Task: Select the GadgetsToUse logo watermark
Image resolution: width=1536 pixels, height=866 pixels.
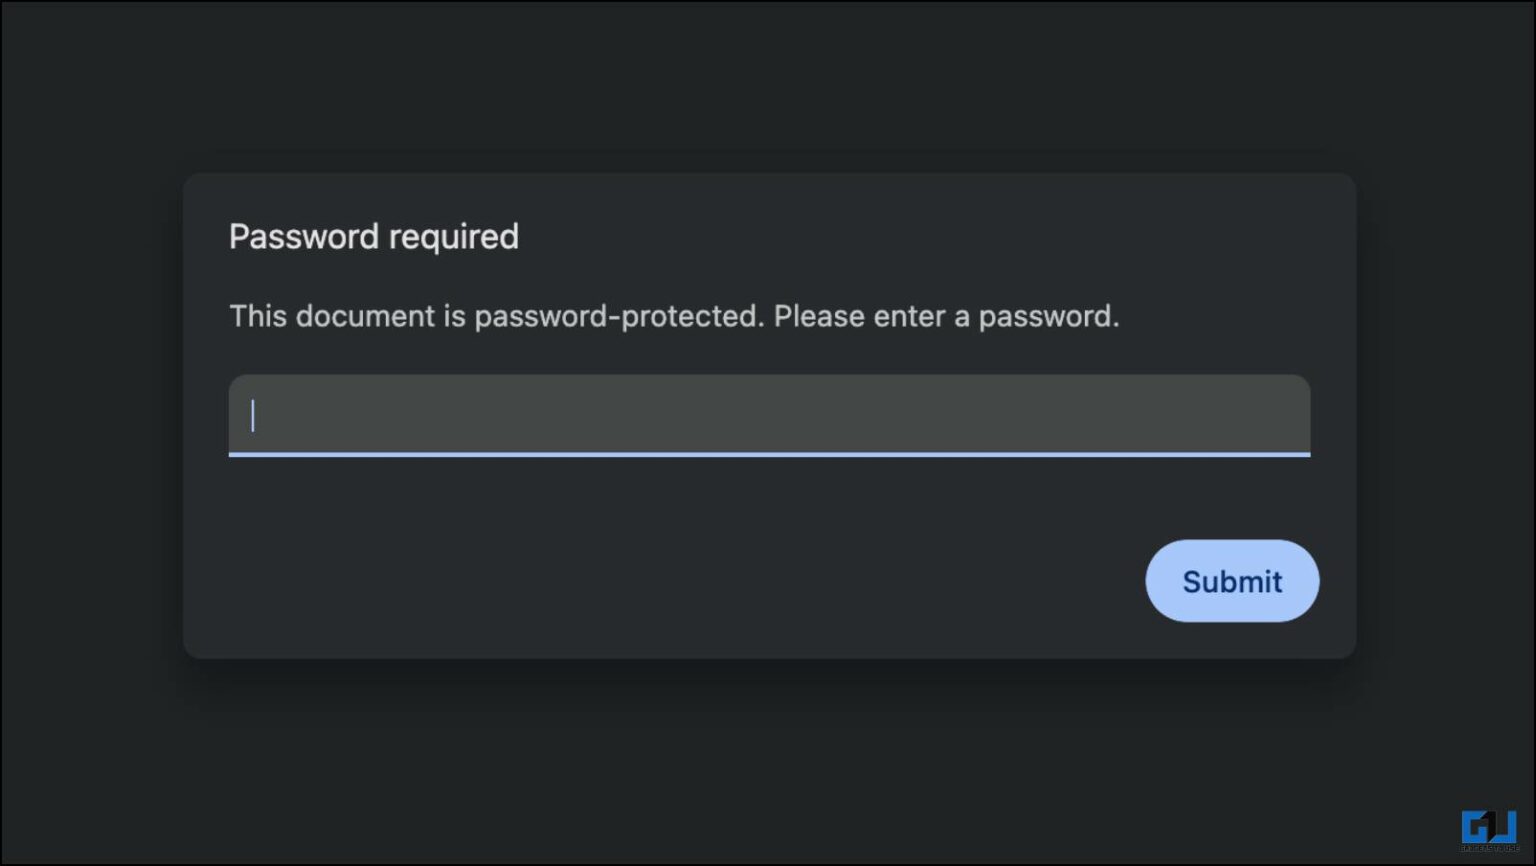Action: point(1489,827)
